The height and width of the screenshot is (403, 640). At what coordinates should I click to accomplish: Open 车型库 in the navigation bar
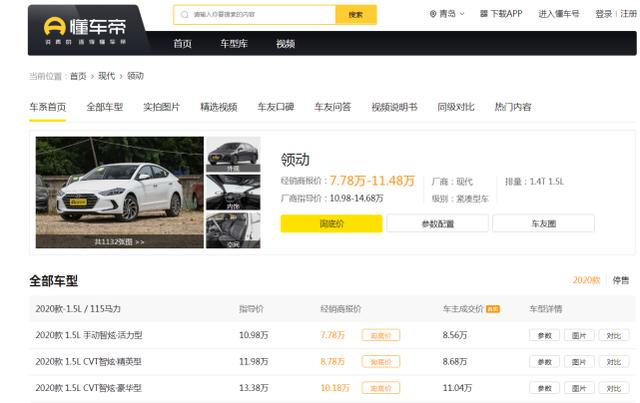click(x=234, y=44)
